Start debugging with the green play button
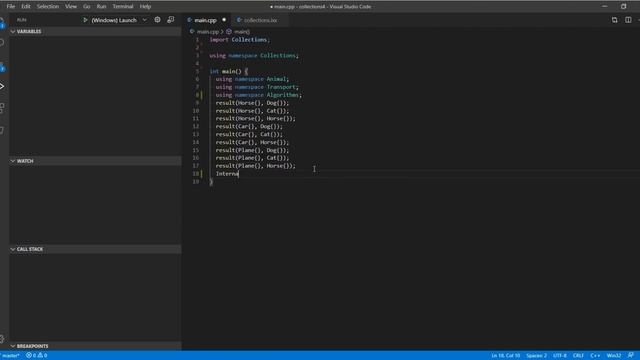 [x=85, y=20]
